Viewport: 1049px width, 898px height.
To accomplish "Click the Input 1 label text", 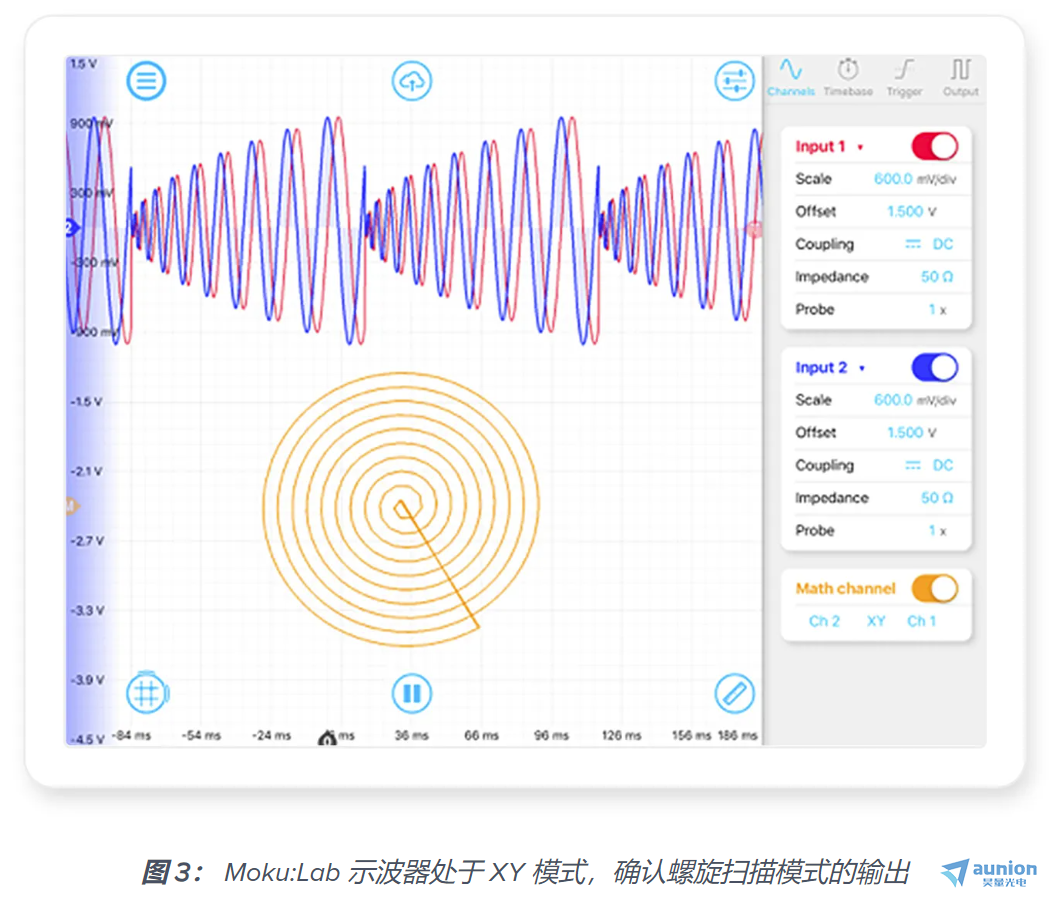I will pyautogui.click(x=820, y=147).
